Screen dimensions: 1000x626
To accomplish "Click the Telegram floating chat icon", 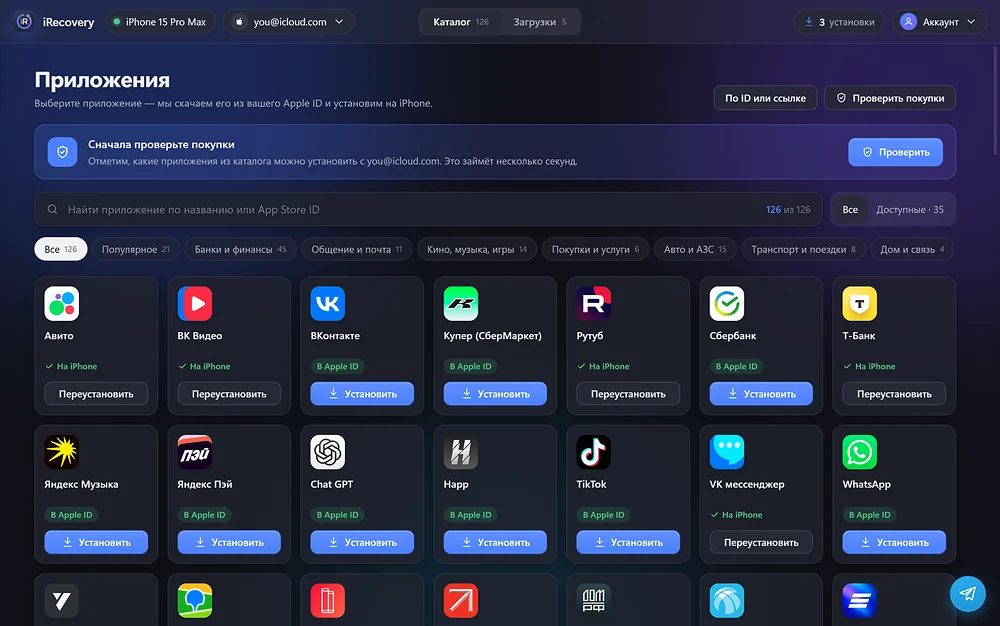I will click(x=967, y=593).
